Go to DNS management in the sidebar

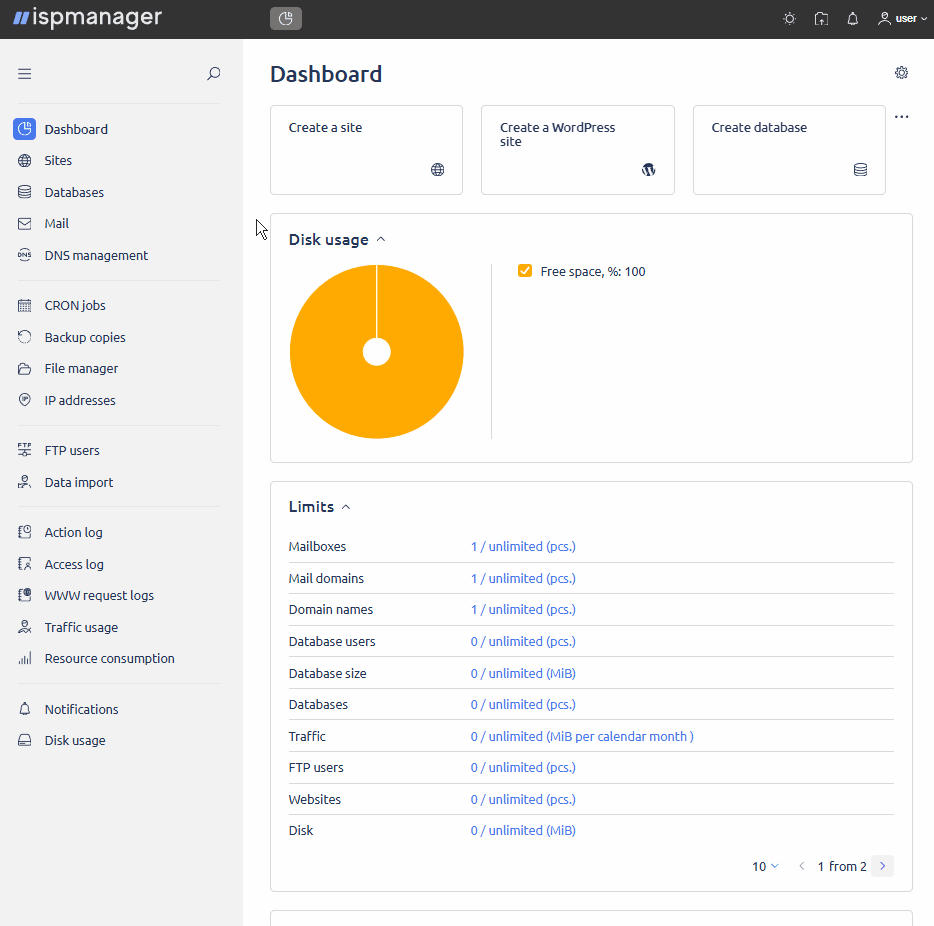tap(96, 256)
